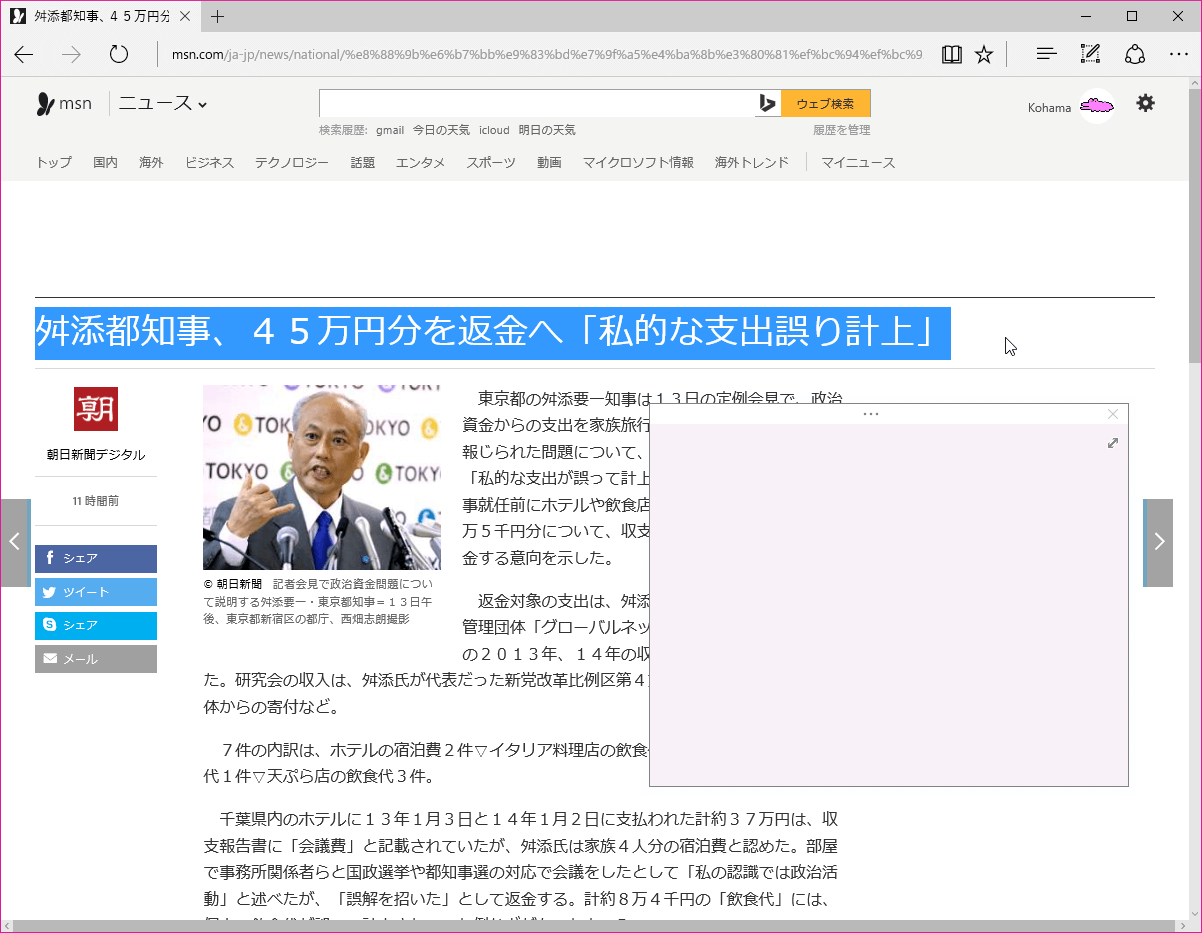The image size is (1202, 933).
Task: Go to the ビジネス section
Action: (x=209, y=162)
